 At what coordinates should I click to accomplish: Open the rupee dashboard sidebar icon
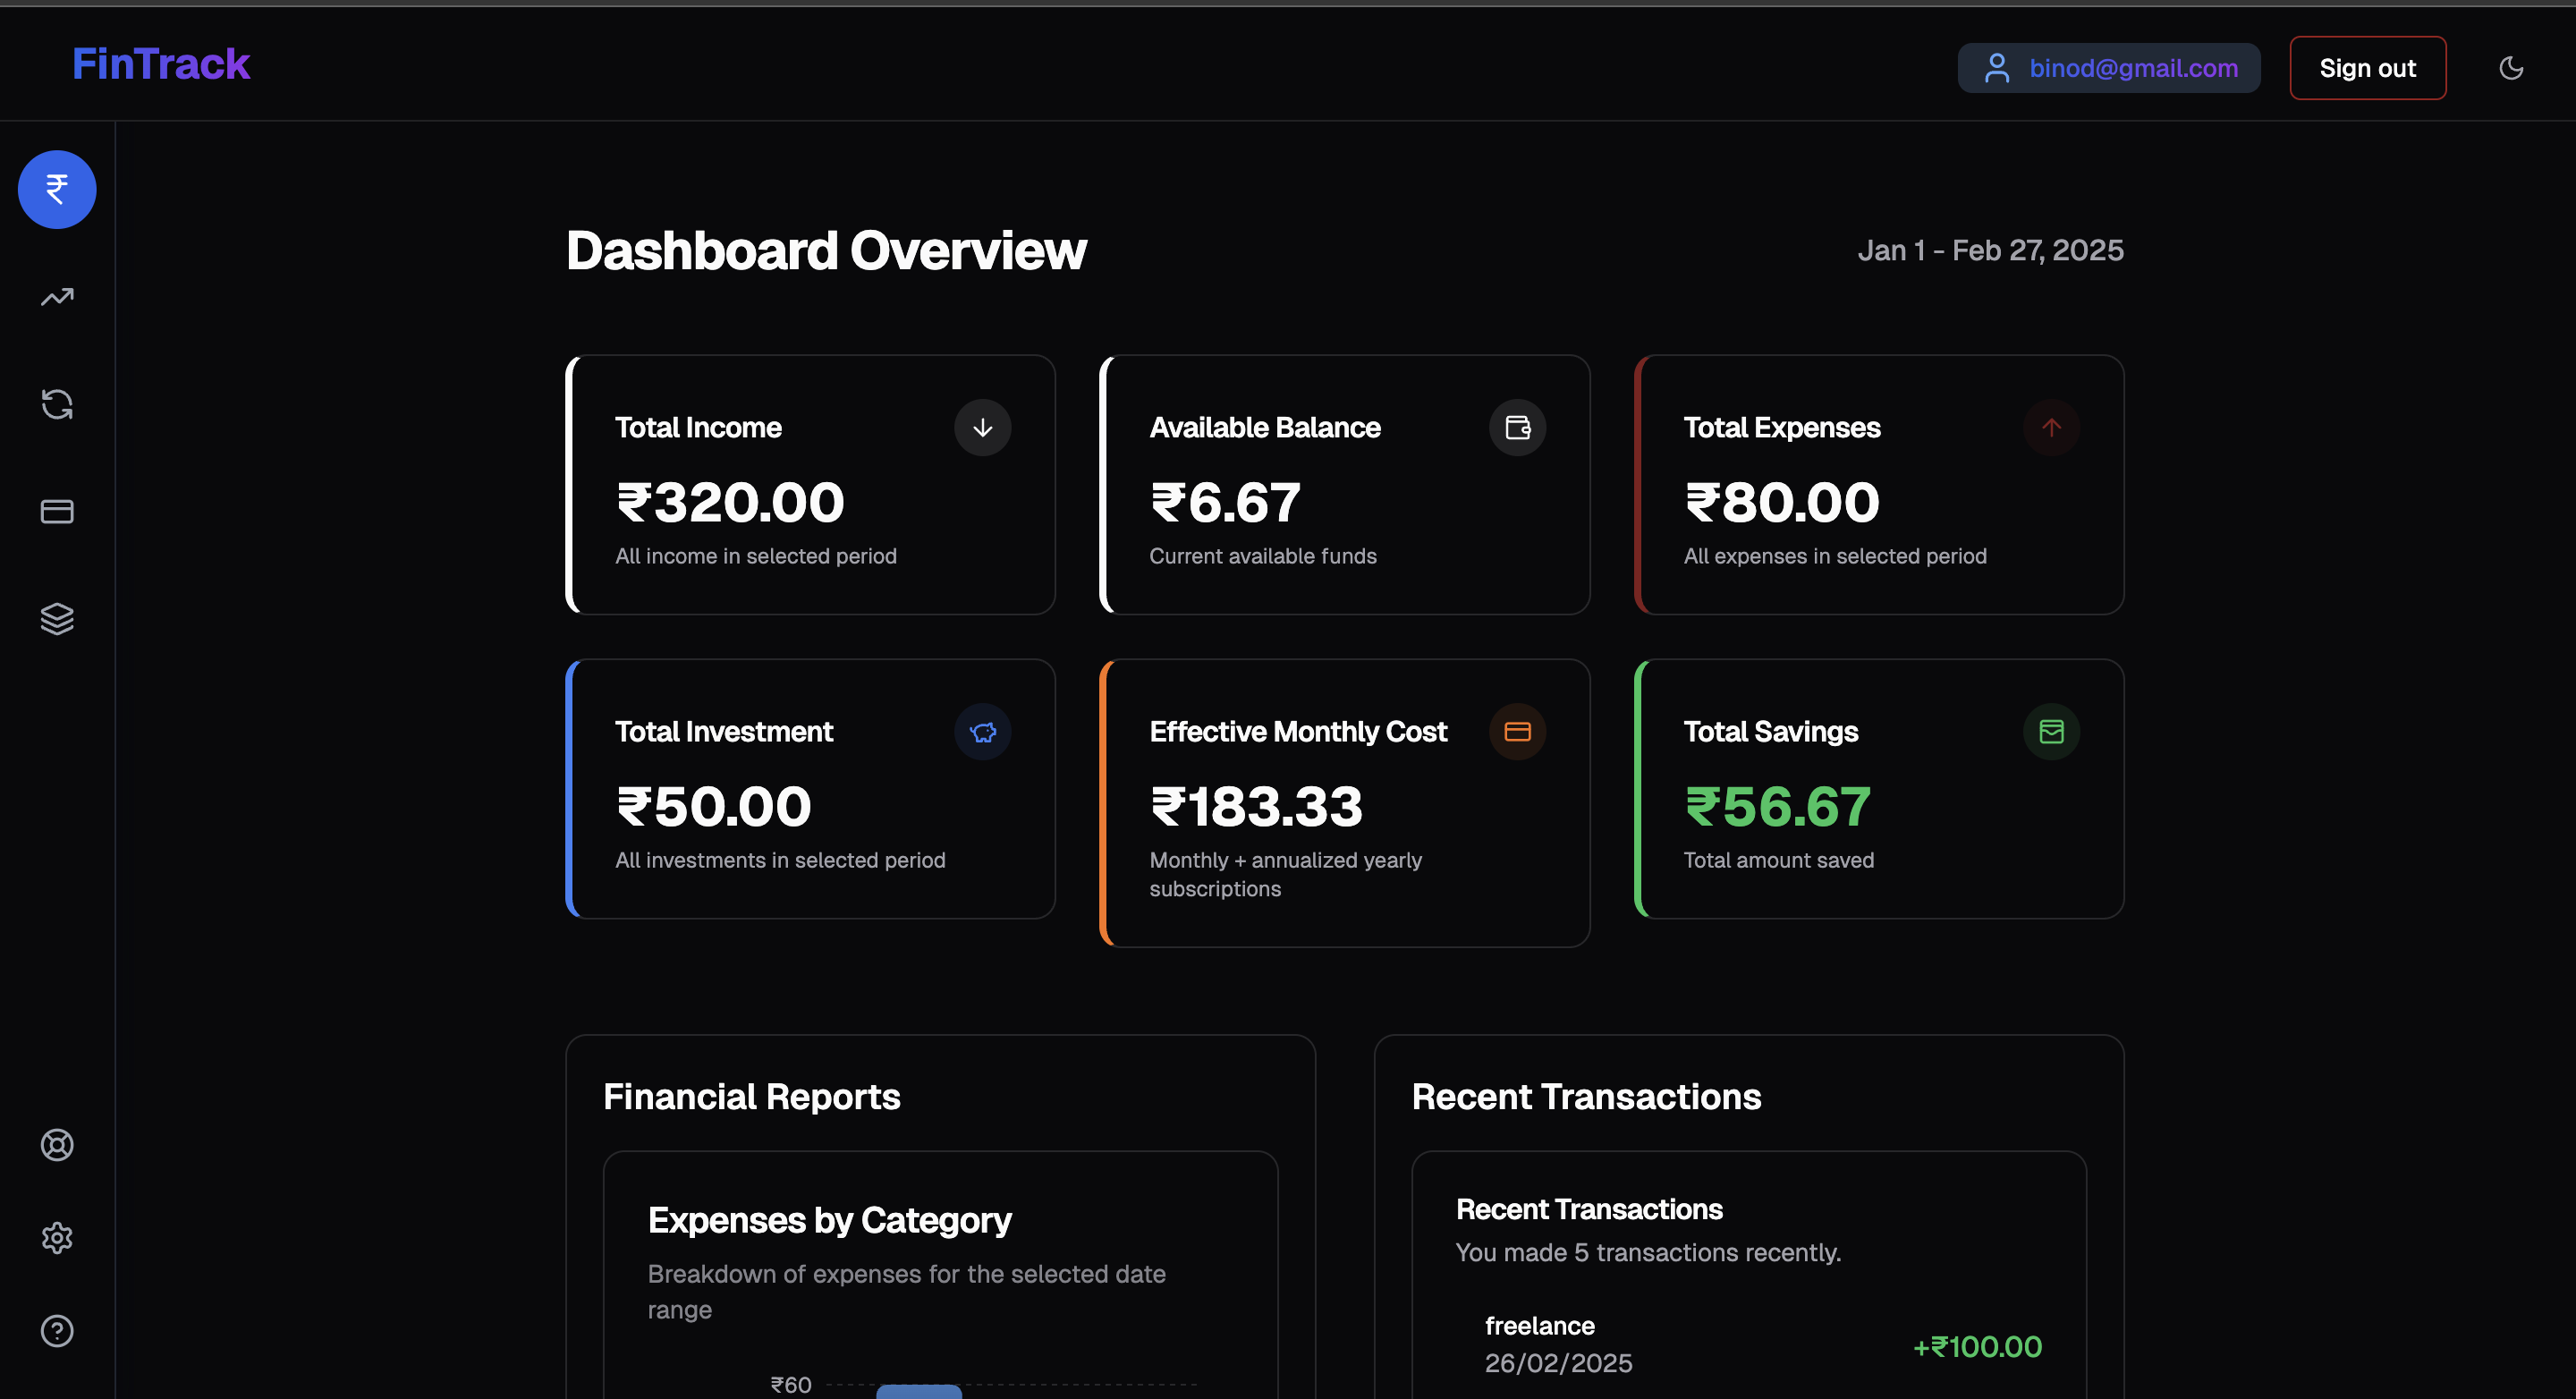[x=57, y=189]
